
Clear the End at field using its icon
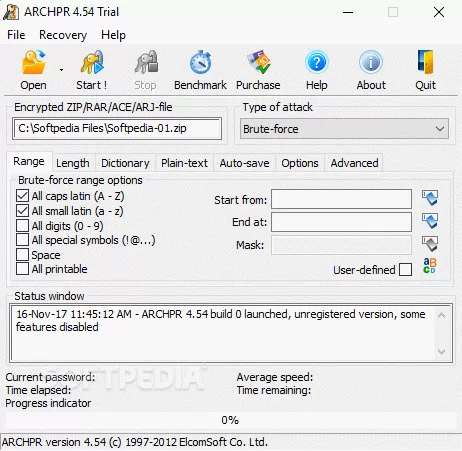point(430,221)
